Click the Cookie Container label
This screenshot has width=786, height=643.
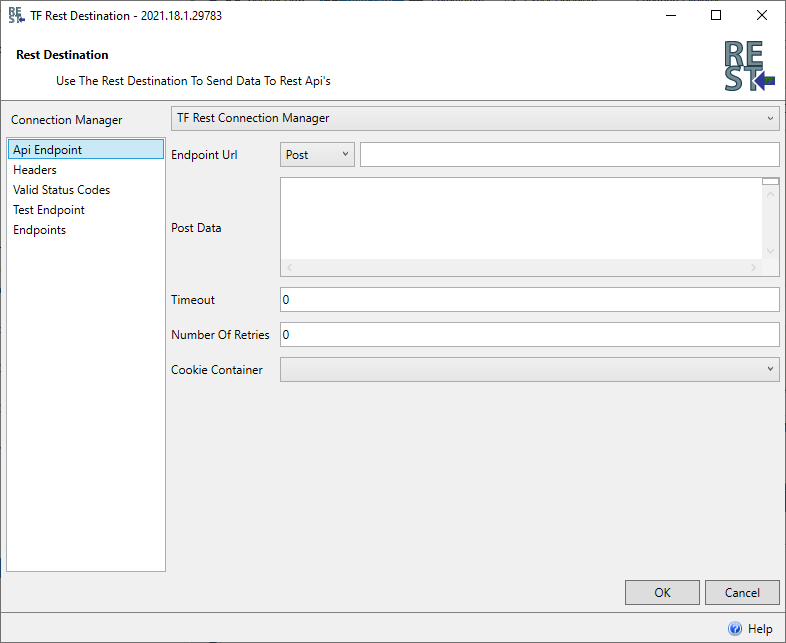pos(217,370)
